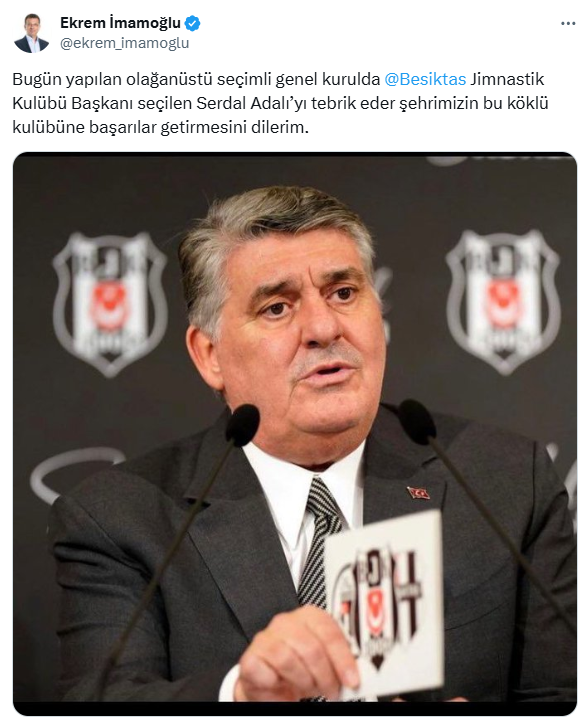Click the name Serdal Adalı'yı in the tweet
The image size is (588, 727).
(x=251, y=103)
